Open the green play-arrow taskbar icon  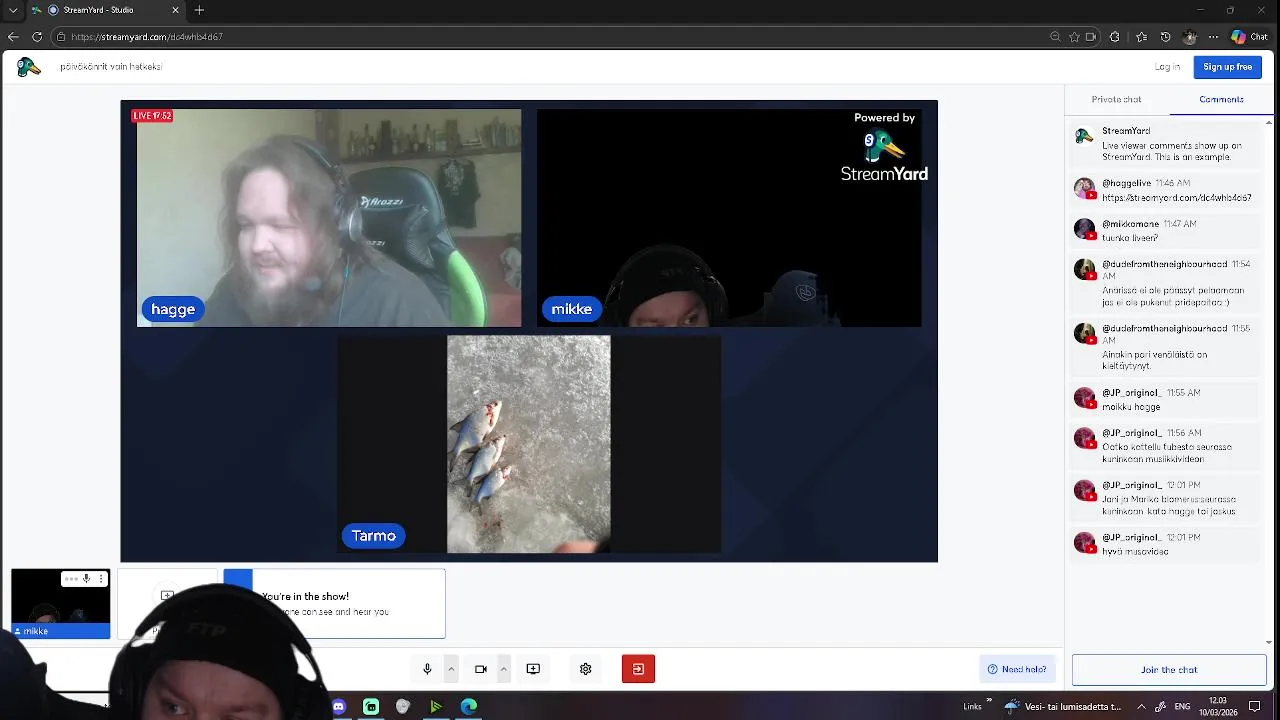(436, 707)
